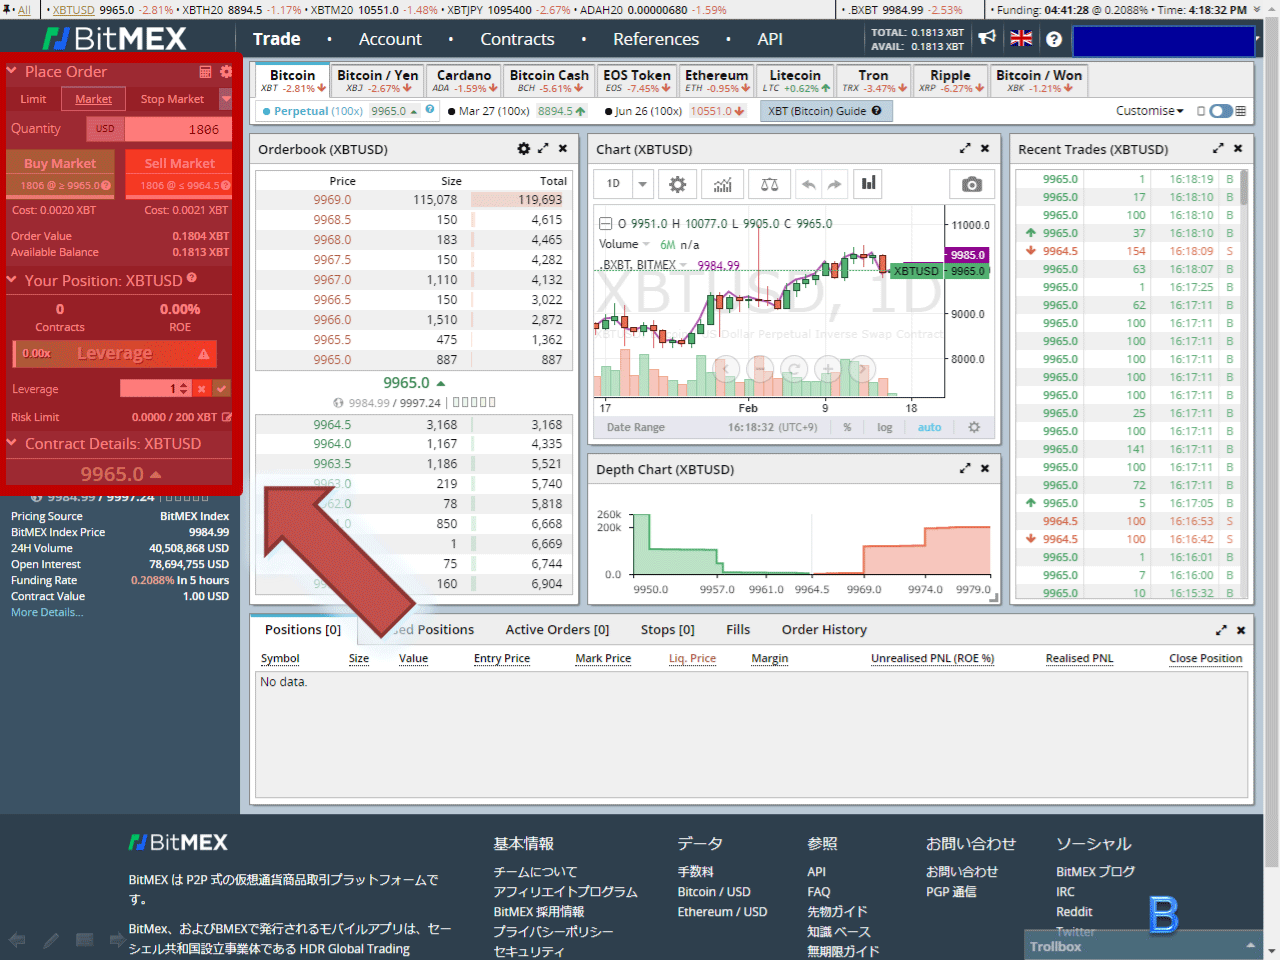The width and height of the screenshot is (1280, 960).
Task: Open the Account menu
Action: pos(390,39)
